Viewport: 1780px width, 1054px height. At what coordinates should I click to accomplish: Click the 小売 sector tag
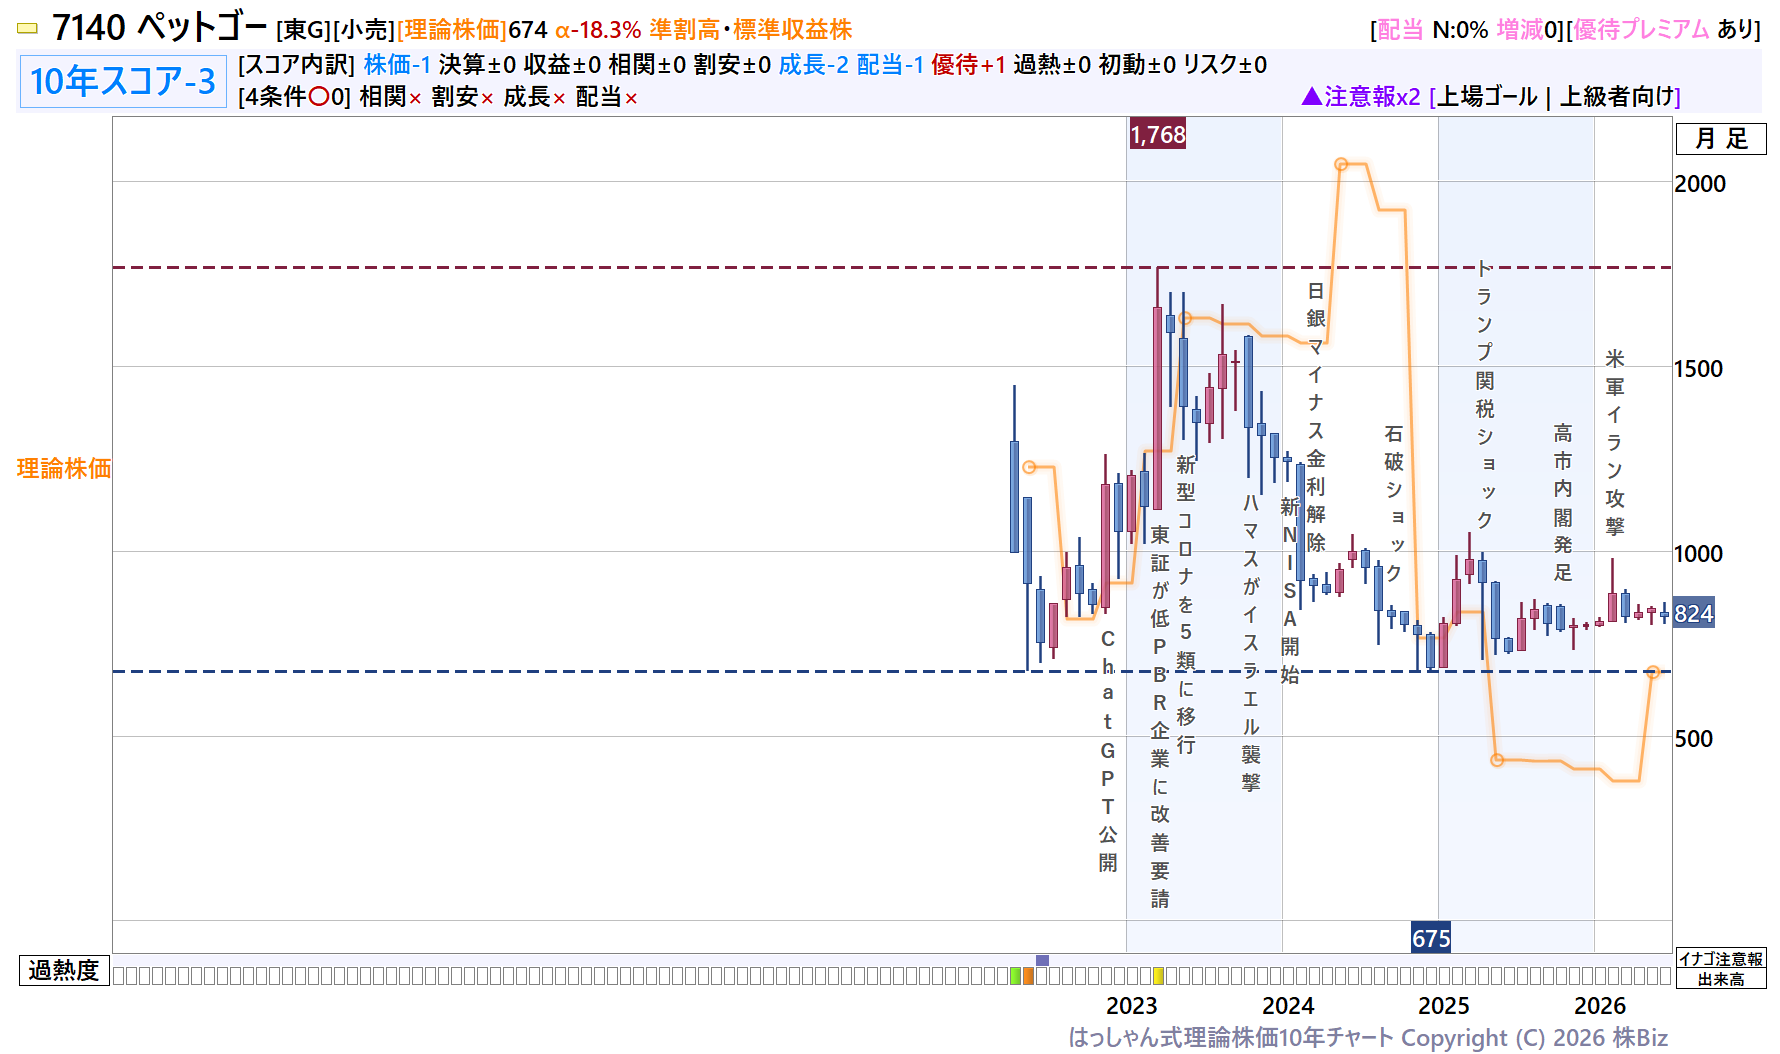click(x=364, y=30)
